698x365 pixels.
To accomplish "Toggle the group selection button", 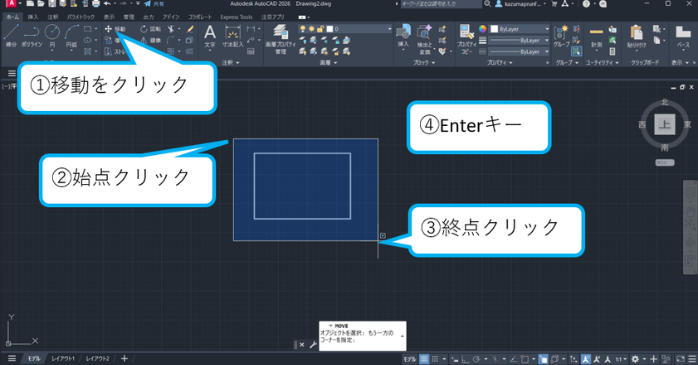I will 576,52.
